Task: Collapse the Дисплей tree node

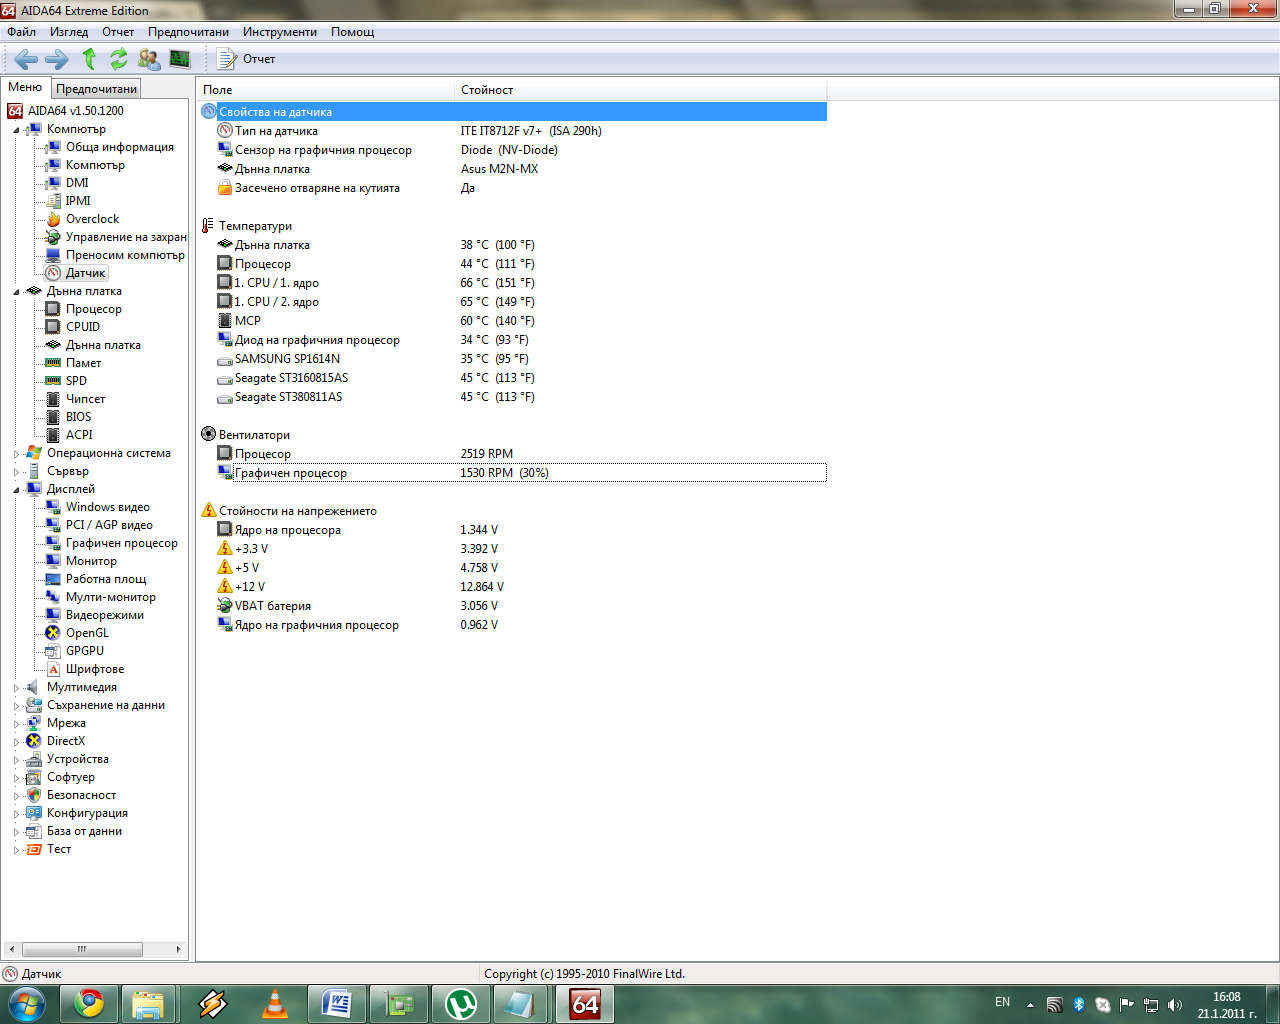Action: tap(17, 490)
